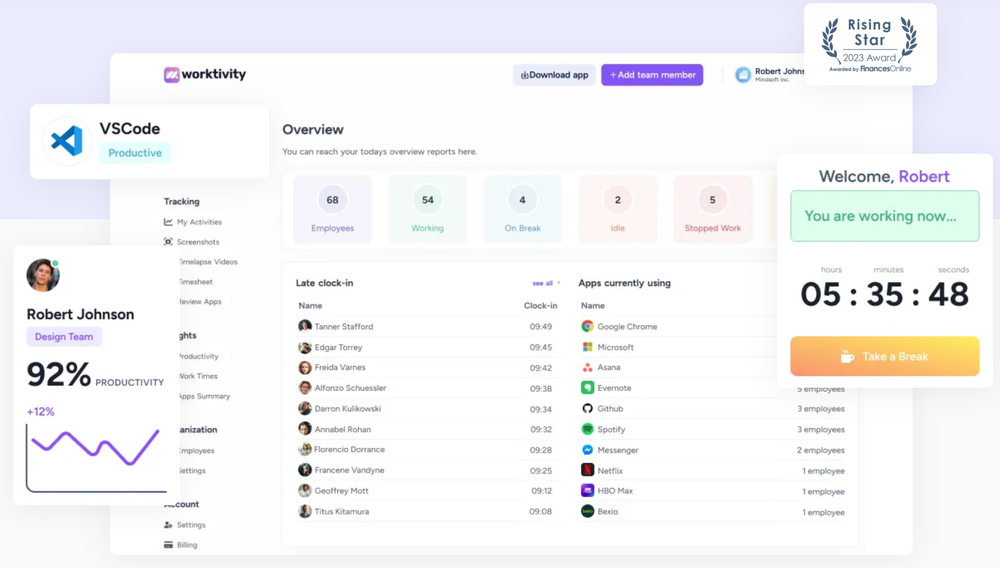Click the Productive status tag
1000x568 pixels.
(135, 153)
